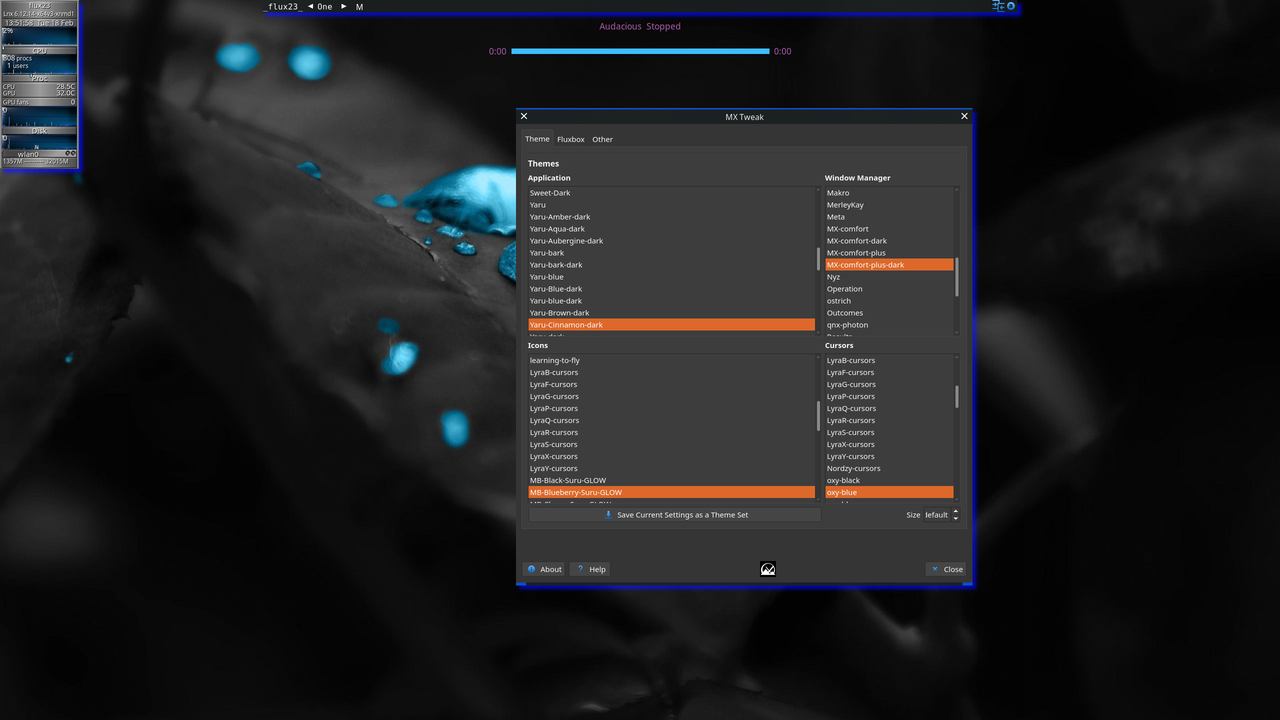The width and height of the screenshot is (1280, 720).
Task: Click the Disk label in the system monitor
Action: click(39, 130)
